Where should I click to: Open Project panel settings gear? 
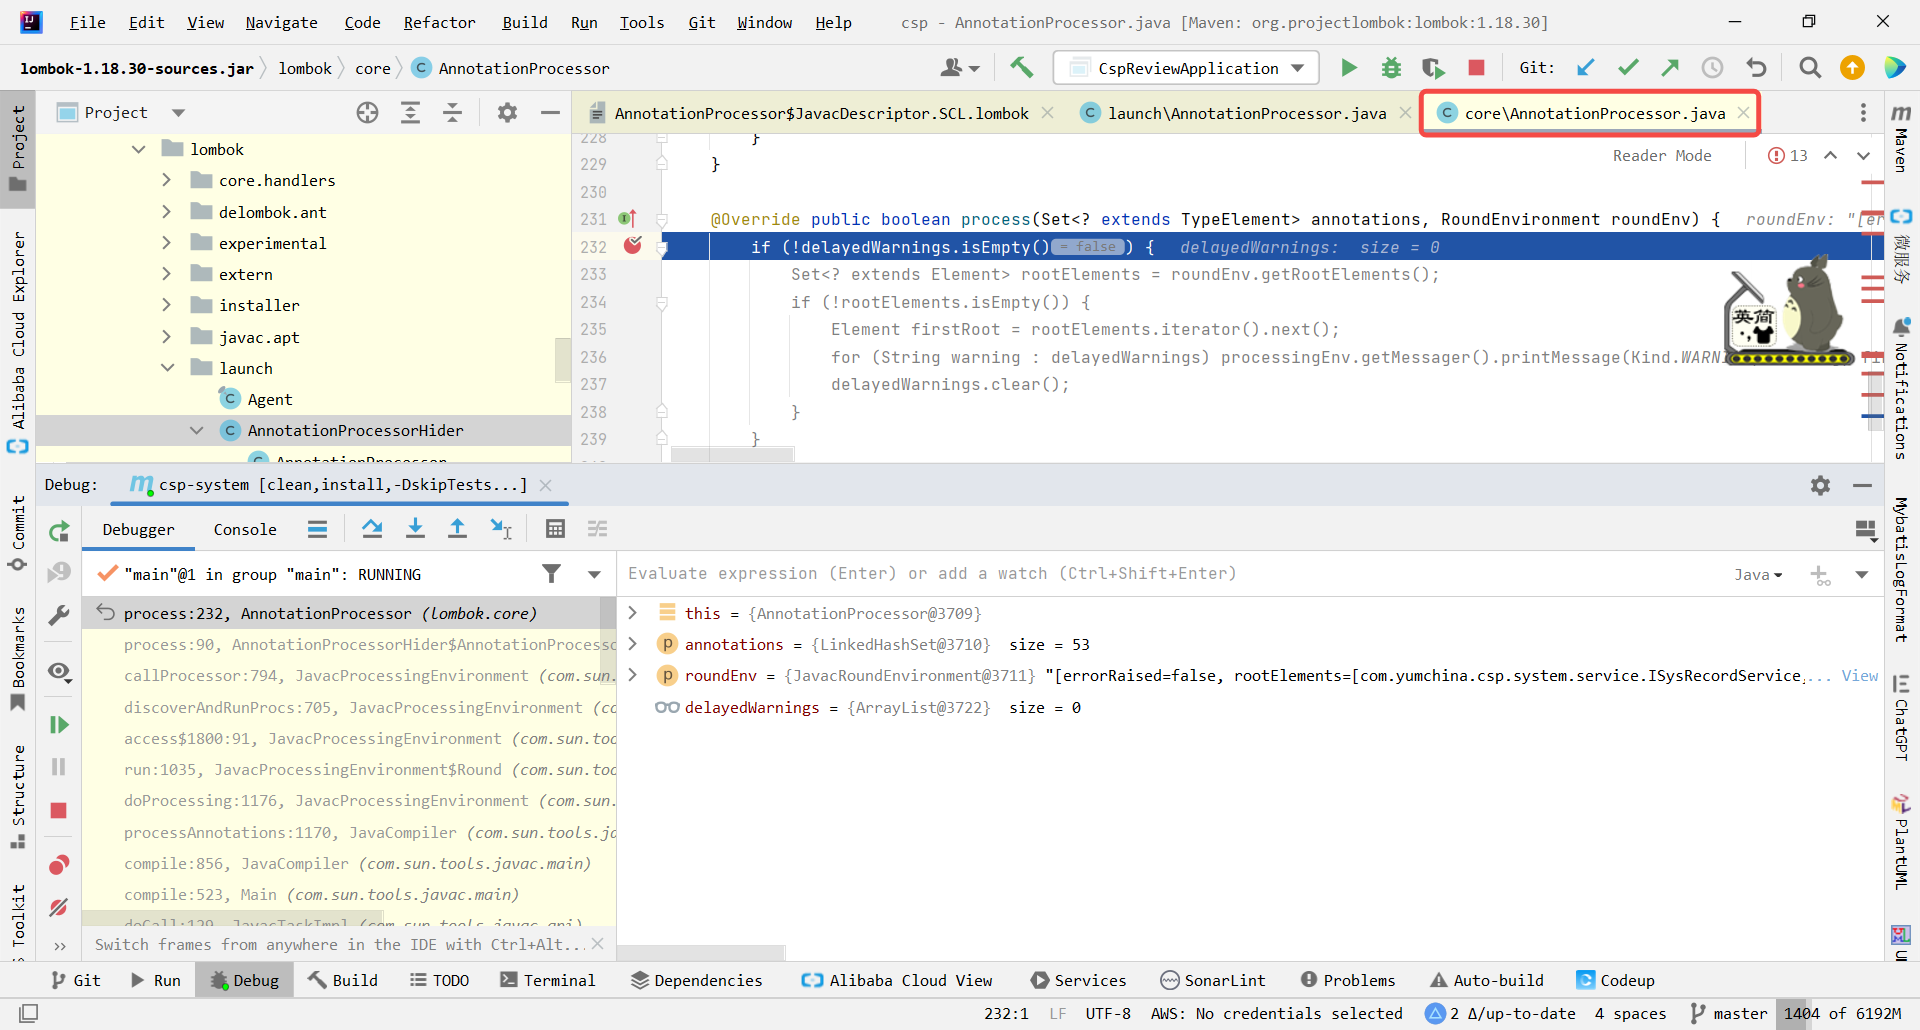(x=507, y=113)
